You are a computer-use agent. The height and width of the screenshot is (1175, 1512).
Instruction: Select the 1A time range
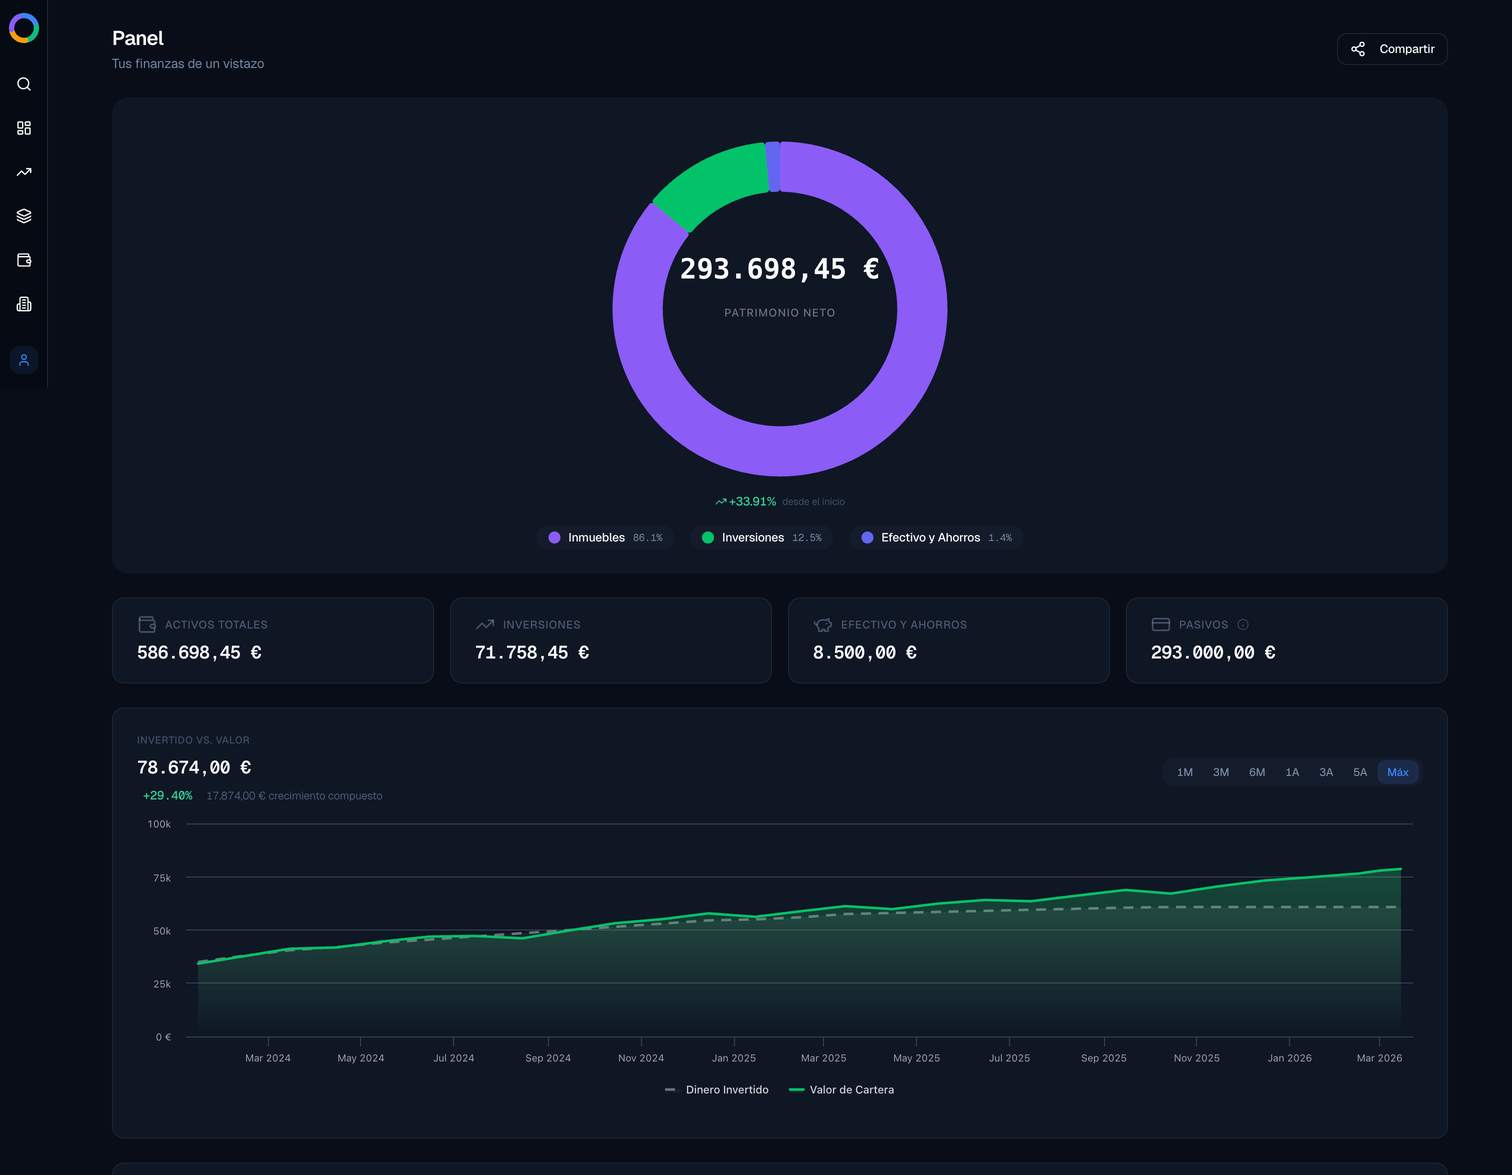click(1292, 772)
